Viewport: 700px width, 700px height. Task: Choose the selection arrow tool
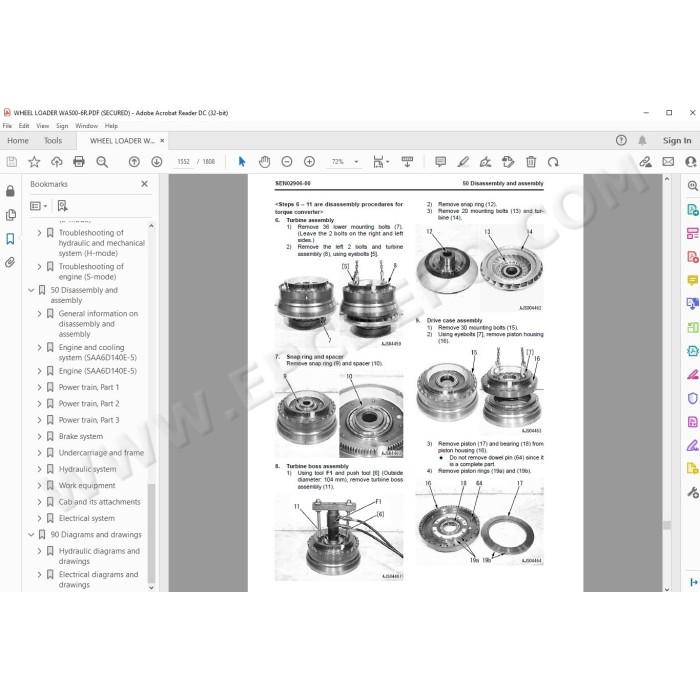[242, 162]
